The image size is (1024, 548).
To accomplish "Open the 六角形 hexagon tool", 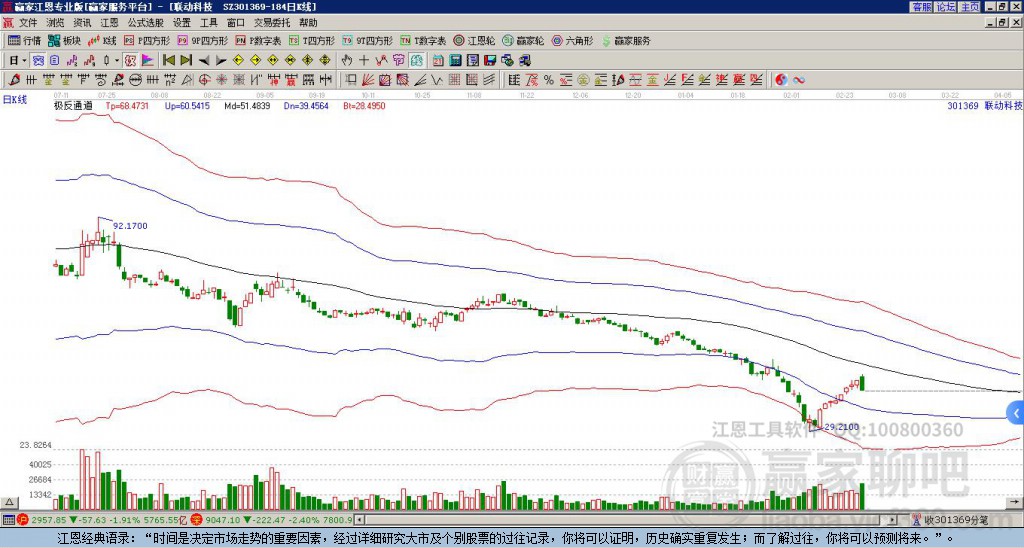I will [x=572, y=40].
